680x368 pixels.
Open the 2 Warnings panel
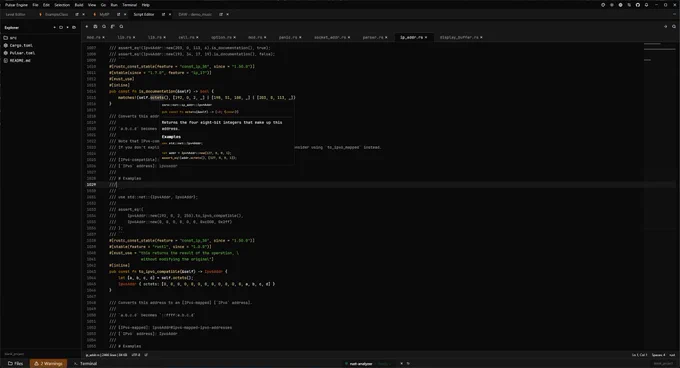(48, 364)
